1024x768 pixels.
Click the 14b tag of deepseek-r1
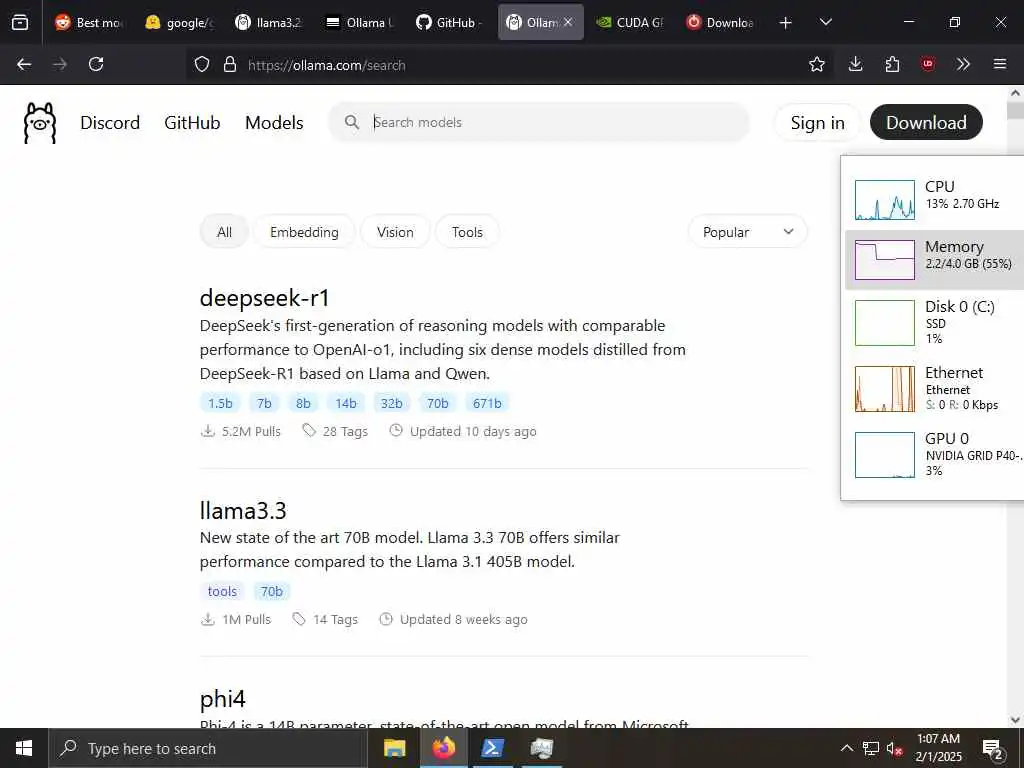click(345, 403)
